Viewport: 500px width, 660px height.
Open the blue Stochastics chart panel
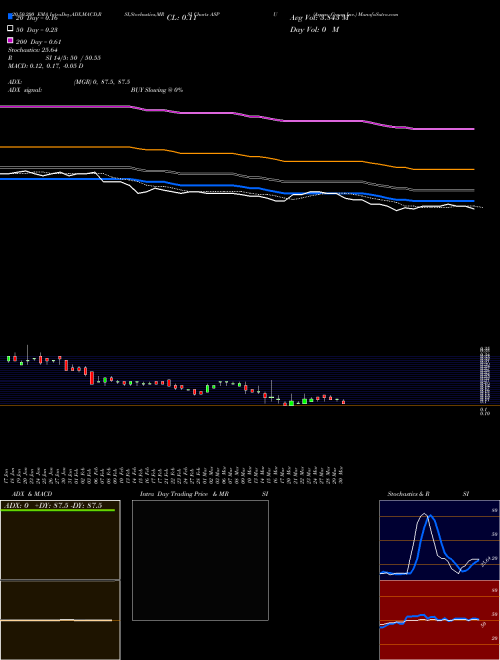(x=439, y=540)
